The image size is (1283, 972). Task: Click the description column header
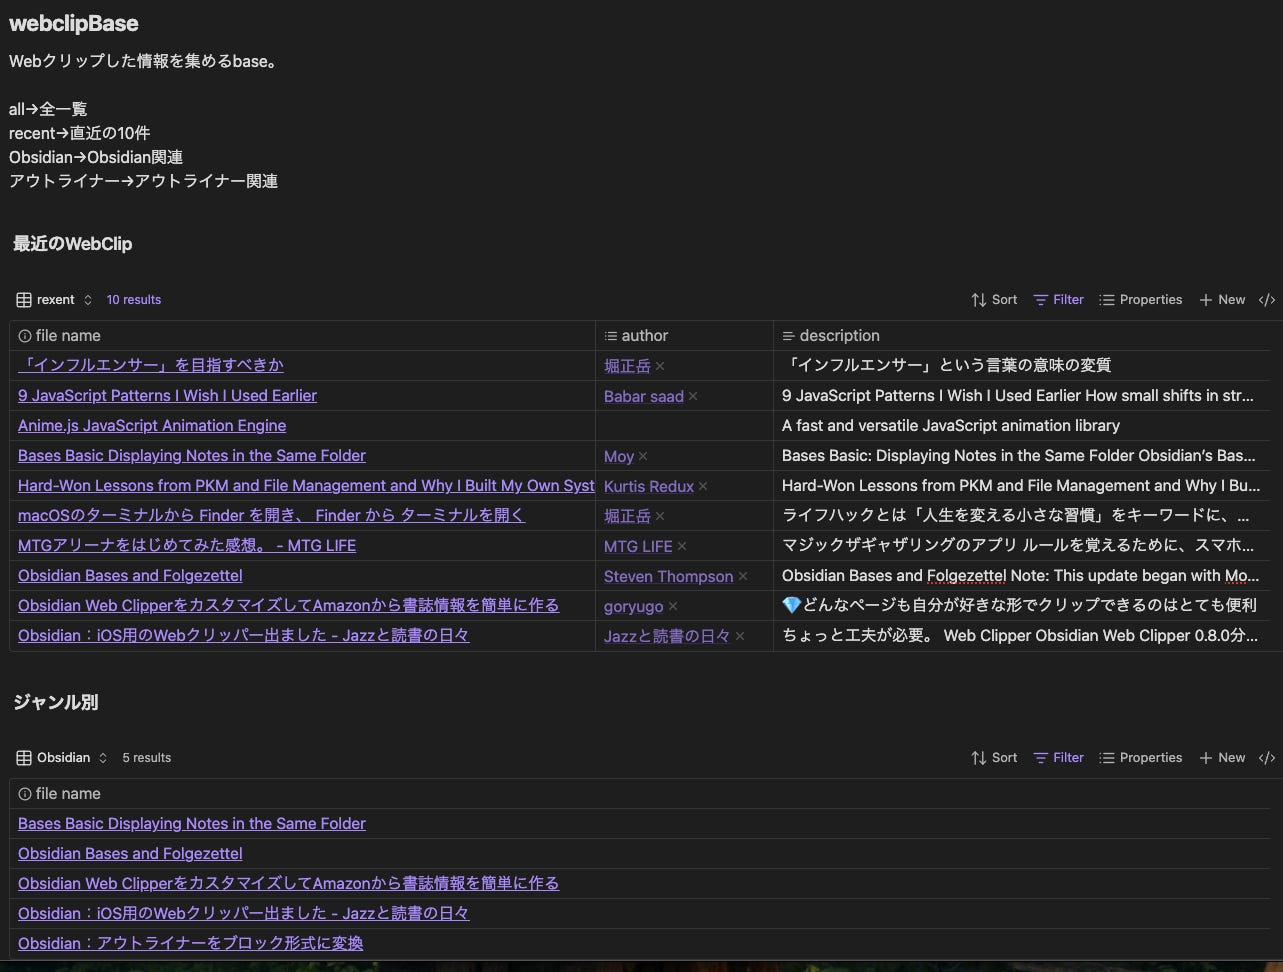pyautogui.click(x=1022, y=336)
